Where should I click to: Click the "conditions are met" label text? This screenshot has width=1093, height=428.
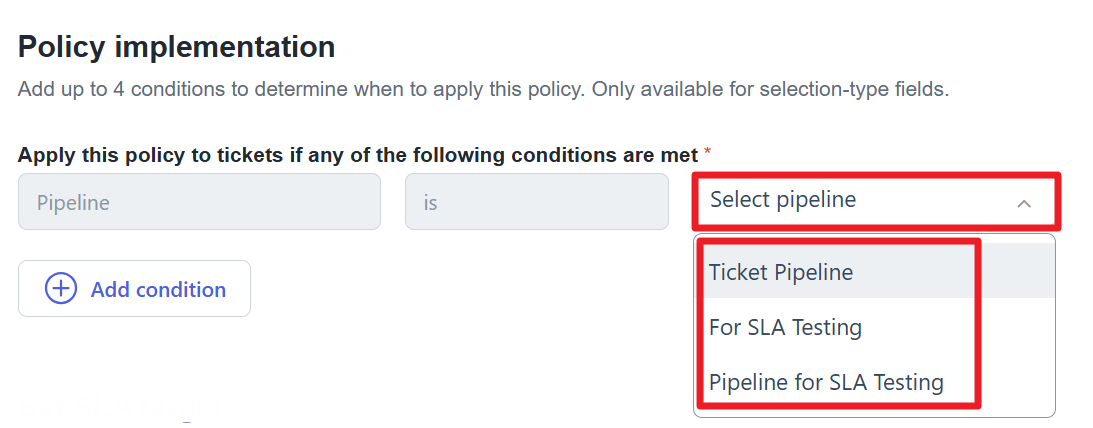click(605, 155)
